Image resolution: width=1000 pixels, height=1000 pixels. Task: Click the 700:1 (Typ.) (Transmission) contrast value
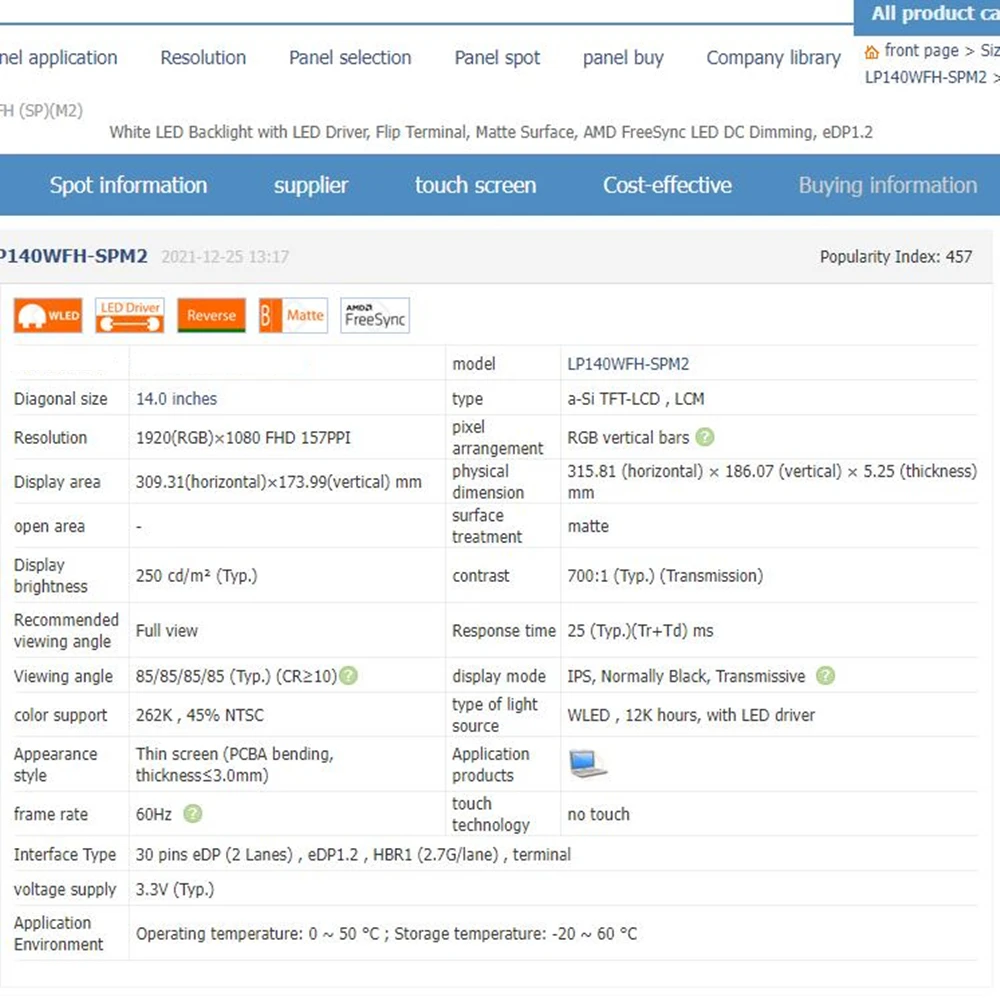(x=665, y=575)
